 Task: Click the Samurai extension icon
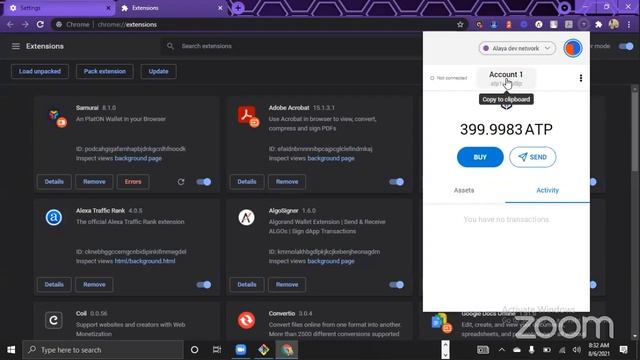point(58,118)
